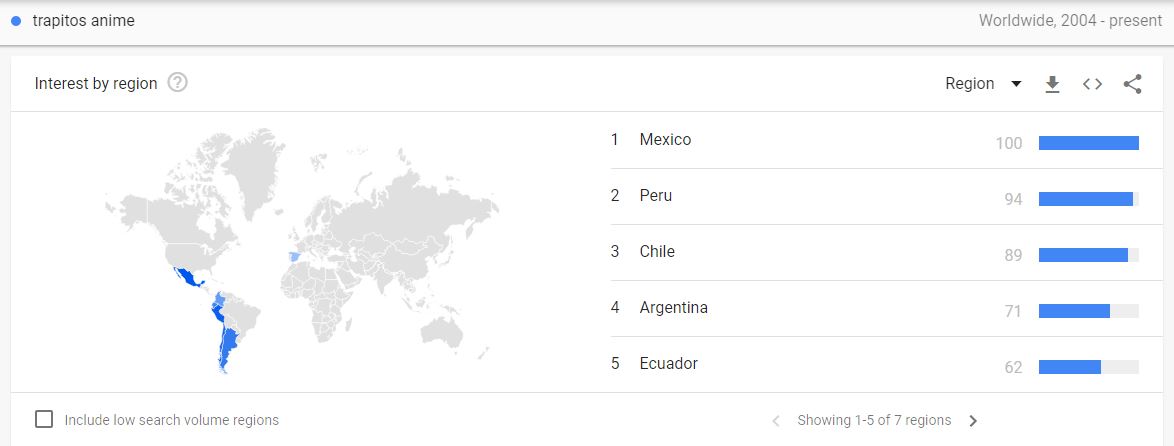Select Mexico in the region list
This screenshot has height=446, width=1174.
(x=665, y=140)
